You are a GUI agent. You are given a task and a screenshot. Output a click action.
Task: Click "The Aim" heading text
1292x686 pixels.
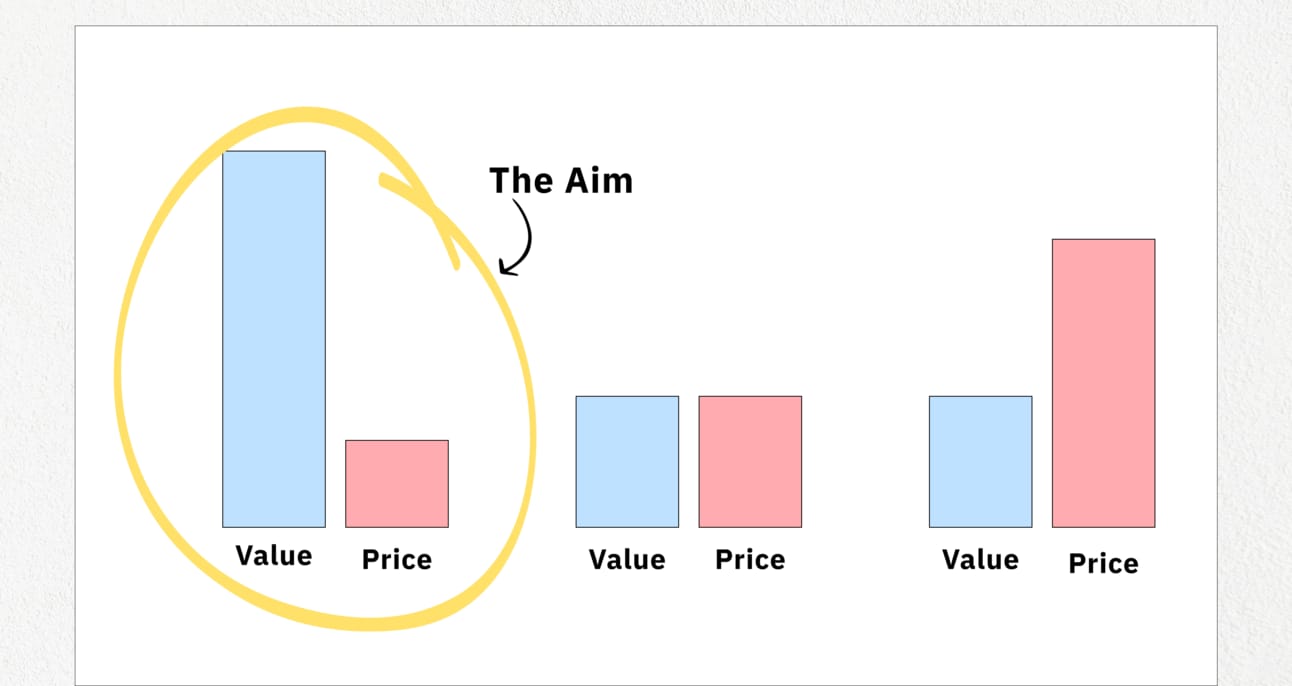561,181
